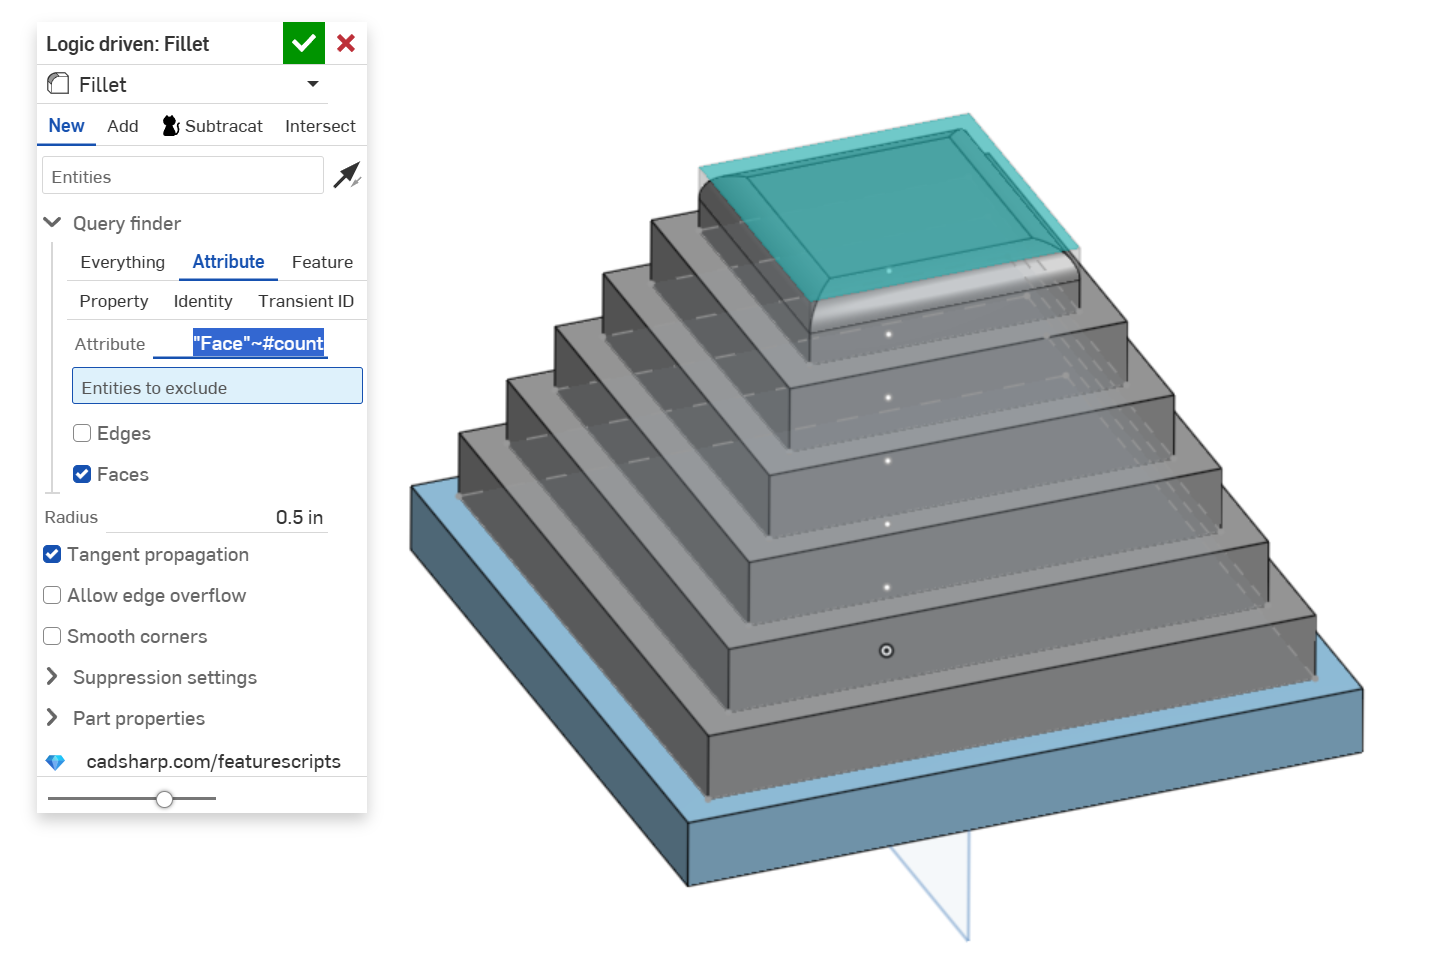Switch to the Add tab
1448x957 pixels.
[x=123, y=126]
